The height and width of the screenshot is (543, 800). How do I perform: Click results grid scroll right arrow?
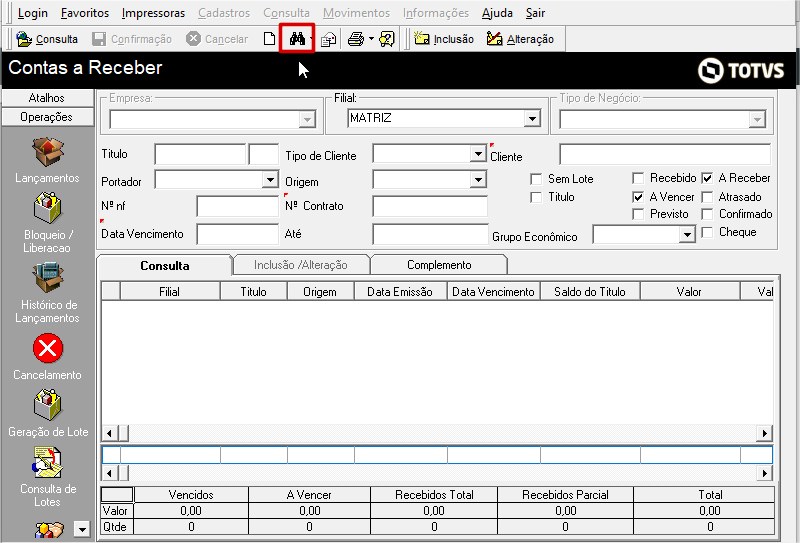click(764, 433)
